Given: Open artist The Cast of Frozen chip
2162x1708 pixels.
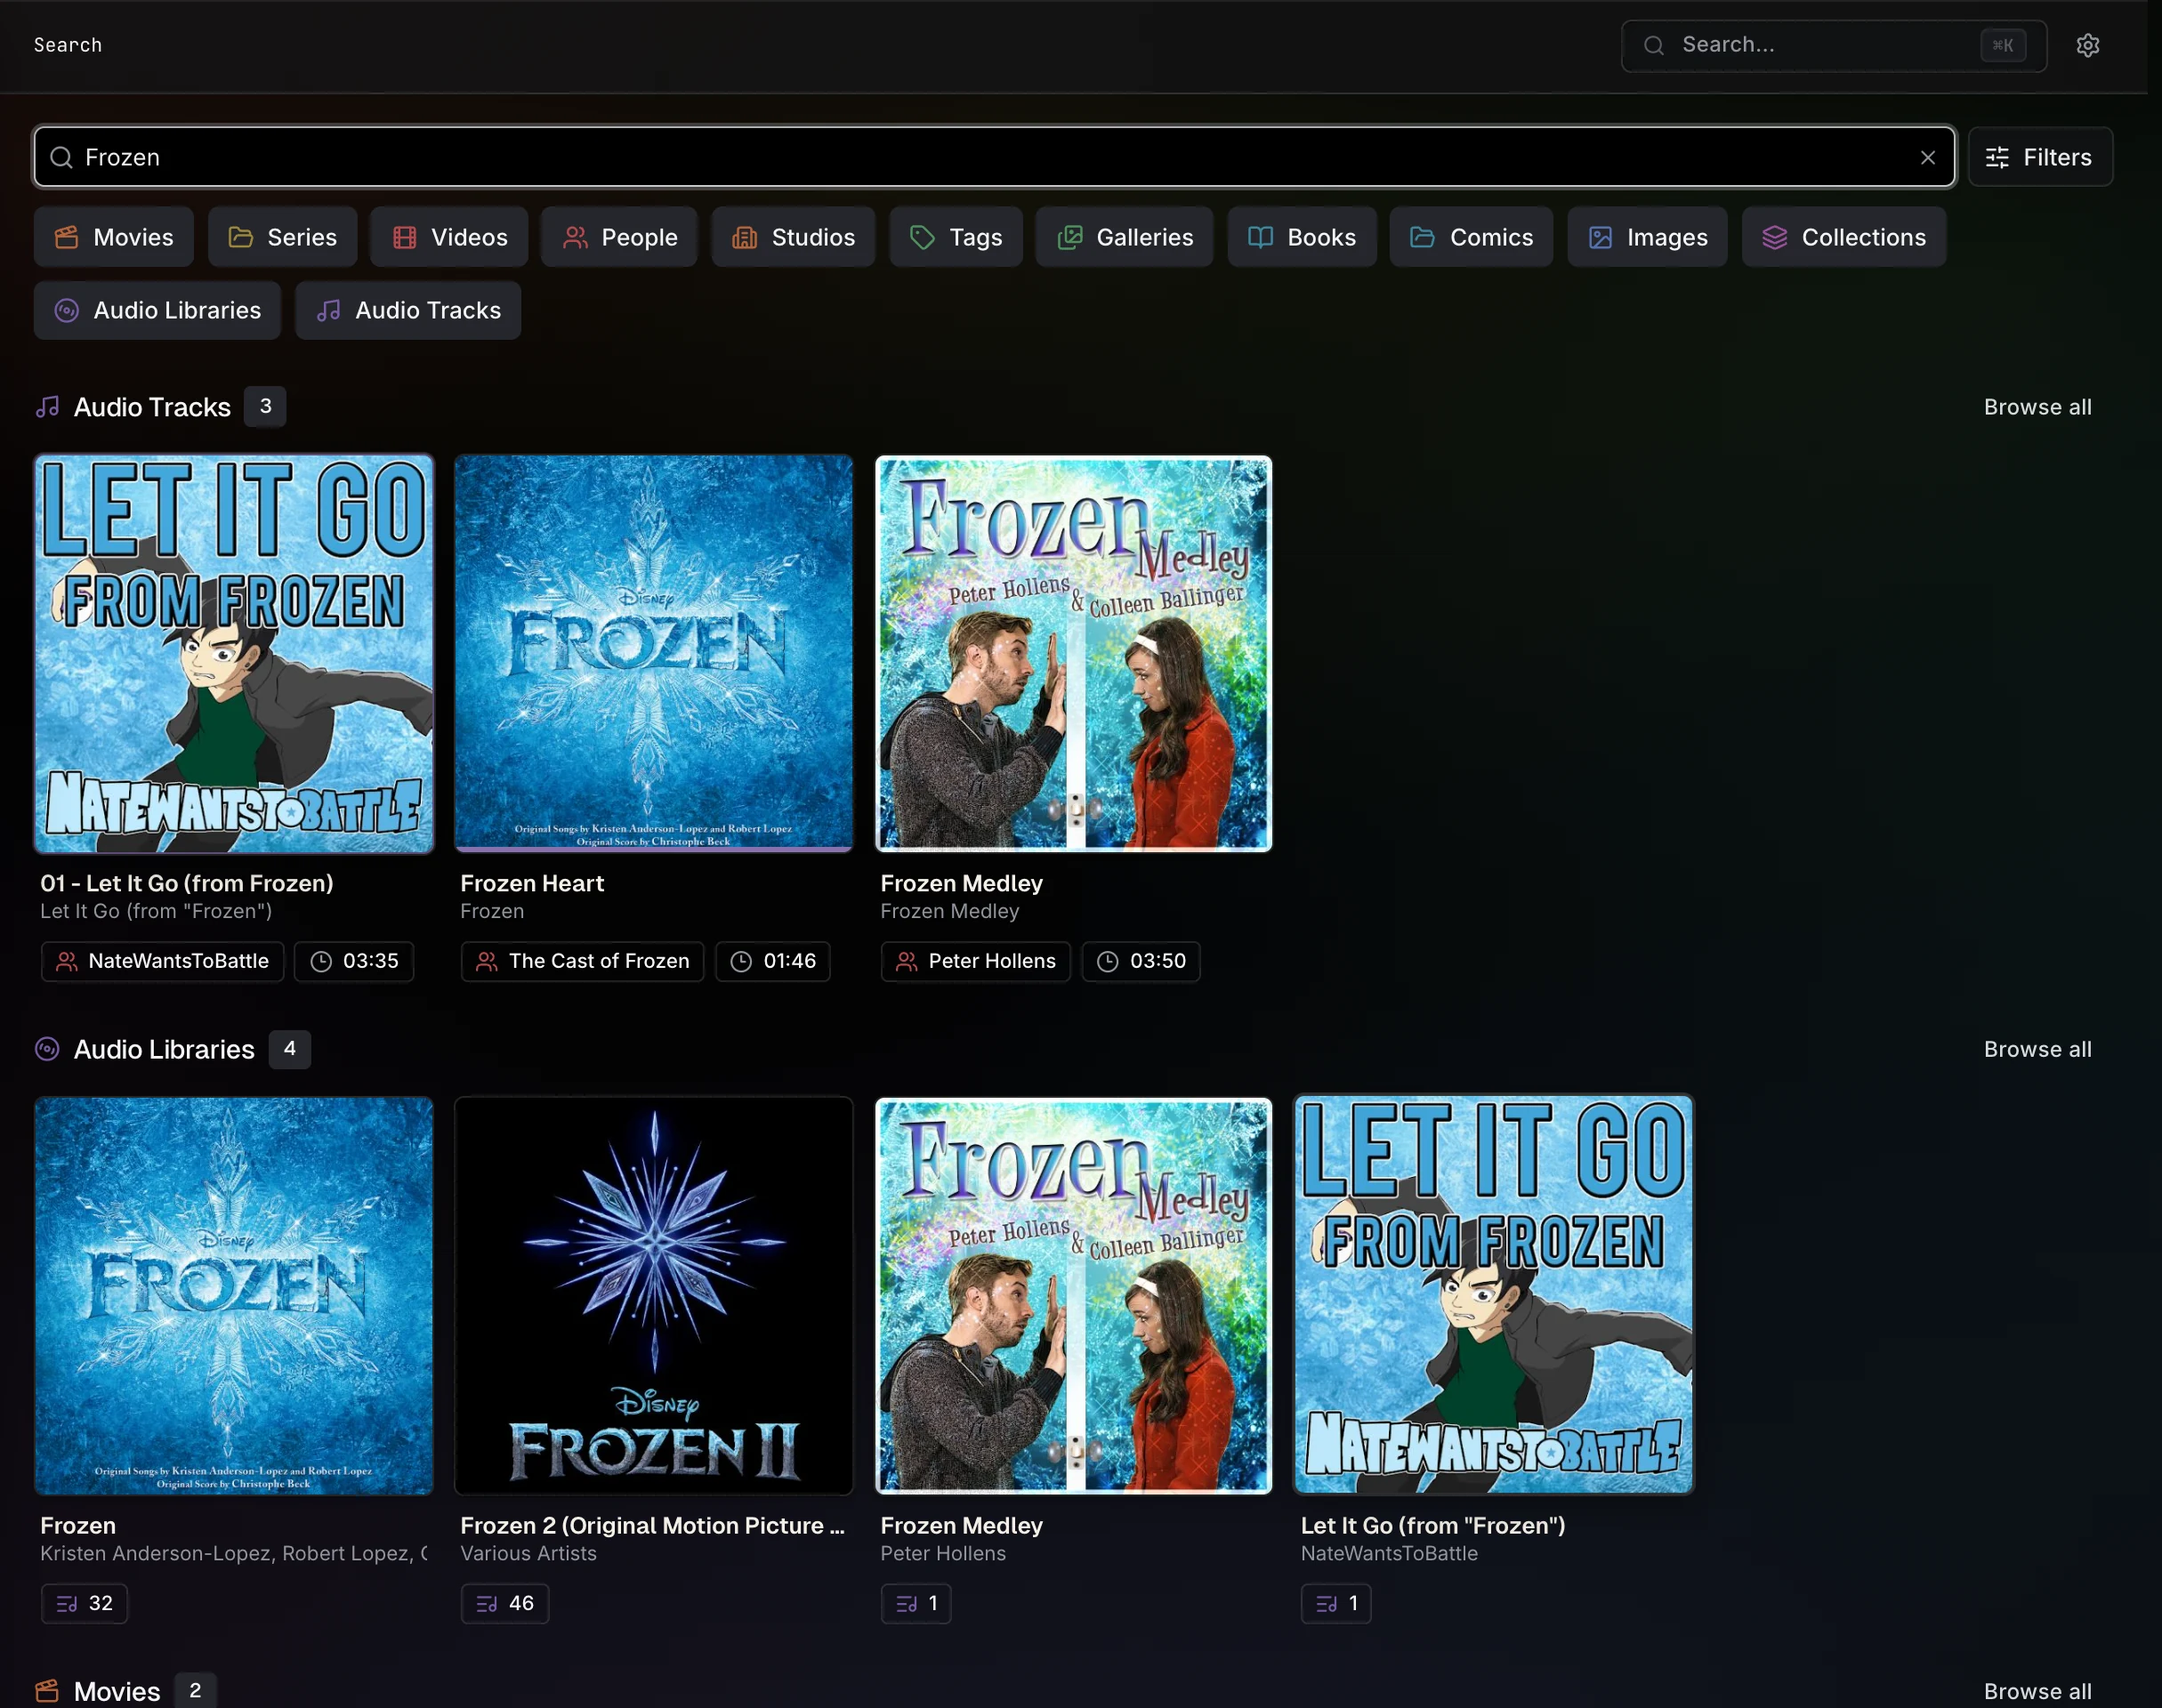Looking at the screenshot, I should pyautogui.click(x=582, y=961).
